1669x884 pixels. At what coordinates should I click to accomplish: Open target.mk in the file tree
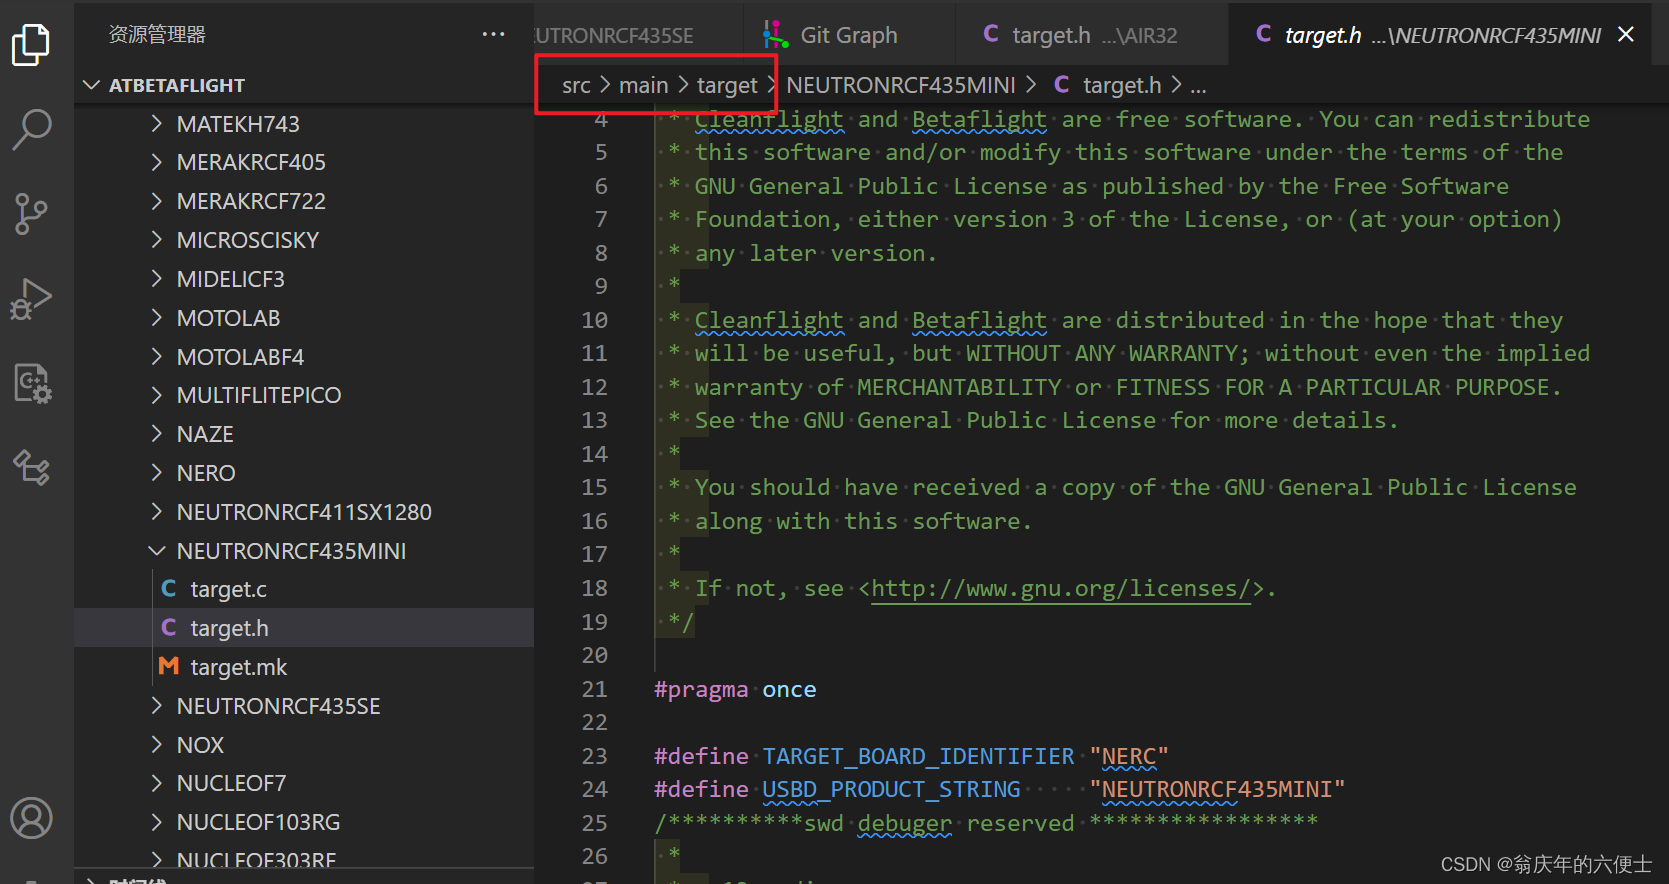click(x=304, y=667)
